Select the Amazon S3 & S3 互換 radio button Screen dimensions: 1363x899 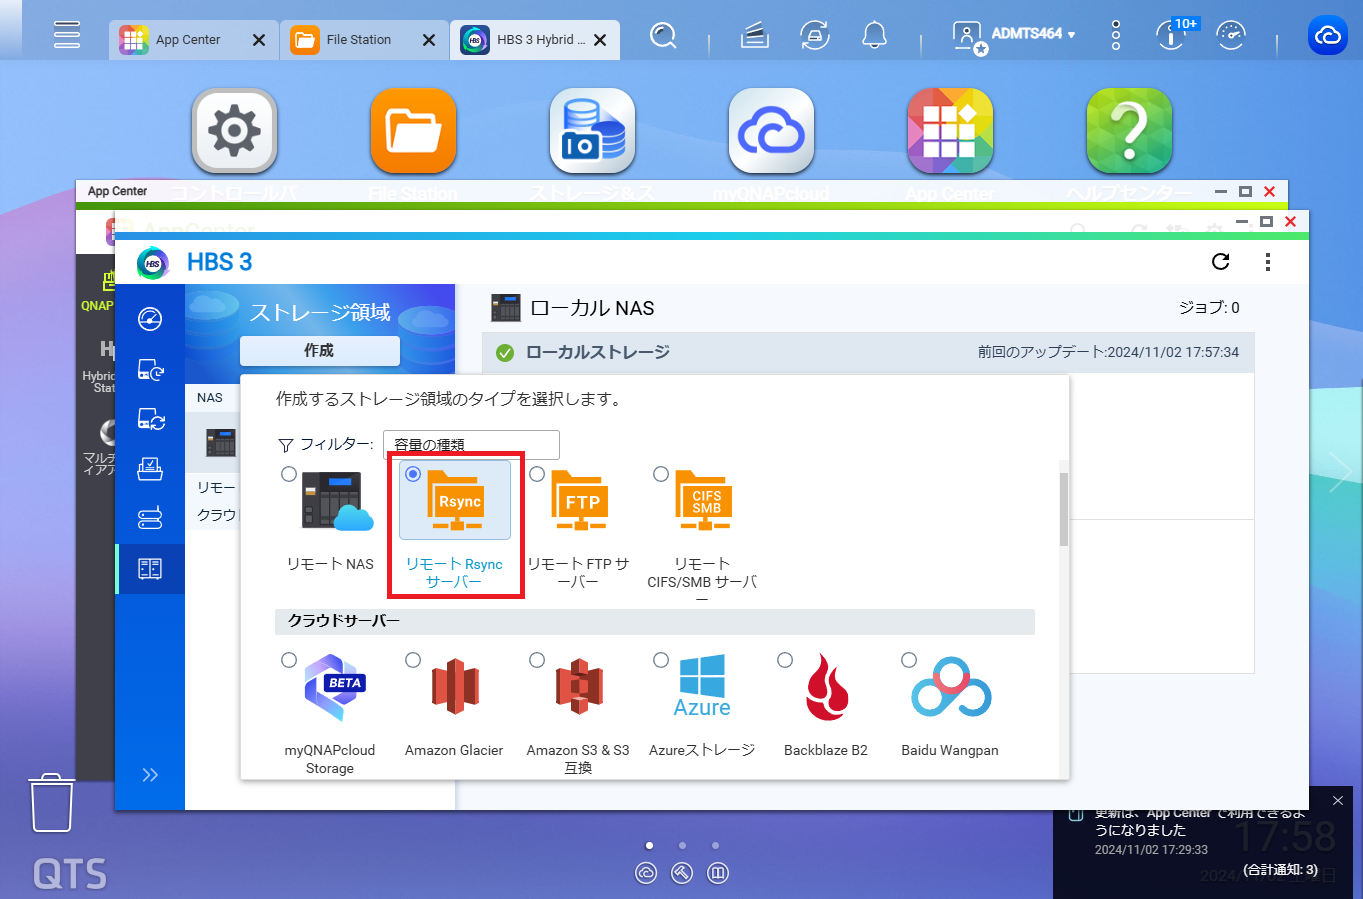coord(537,660)
